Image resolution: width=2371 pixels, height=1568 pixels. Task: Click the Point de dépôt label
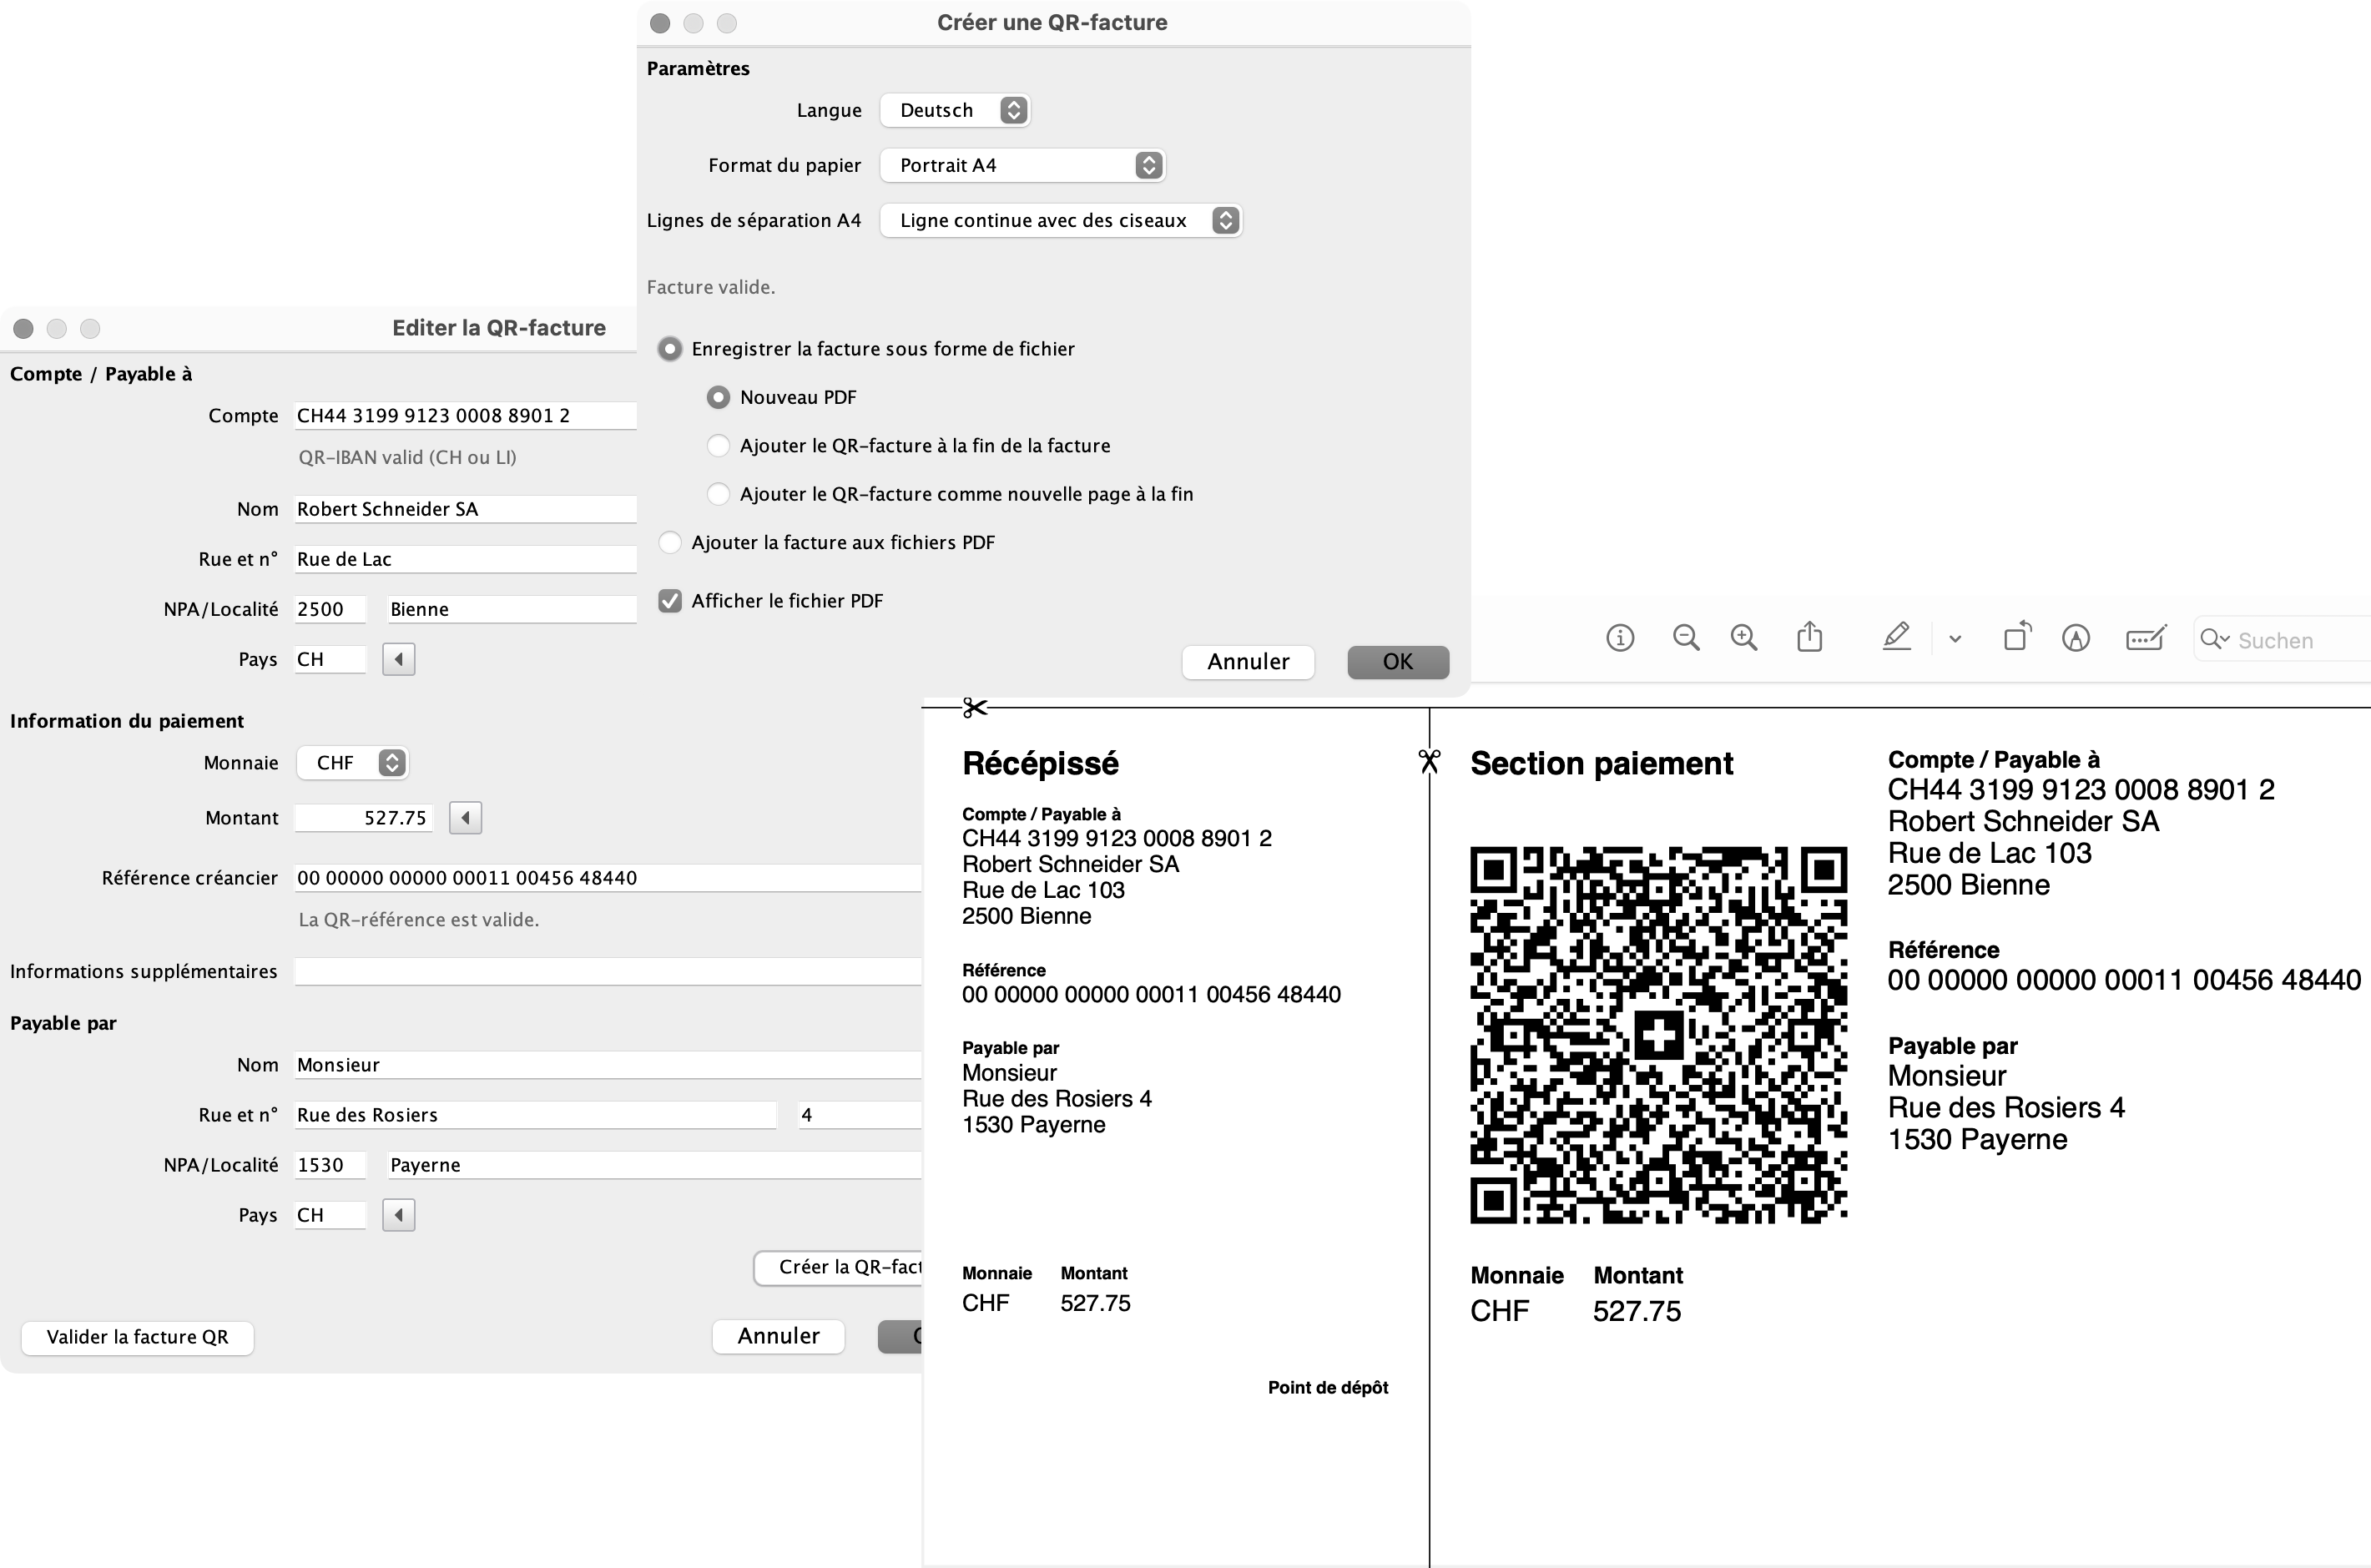coord(1328,1387)
